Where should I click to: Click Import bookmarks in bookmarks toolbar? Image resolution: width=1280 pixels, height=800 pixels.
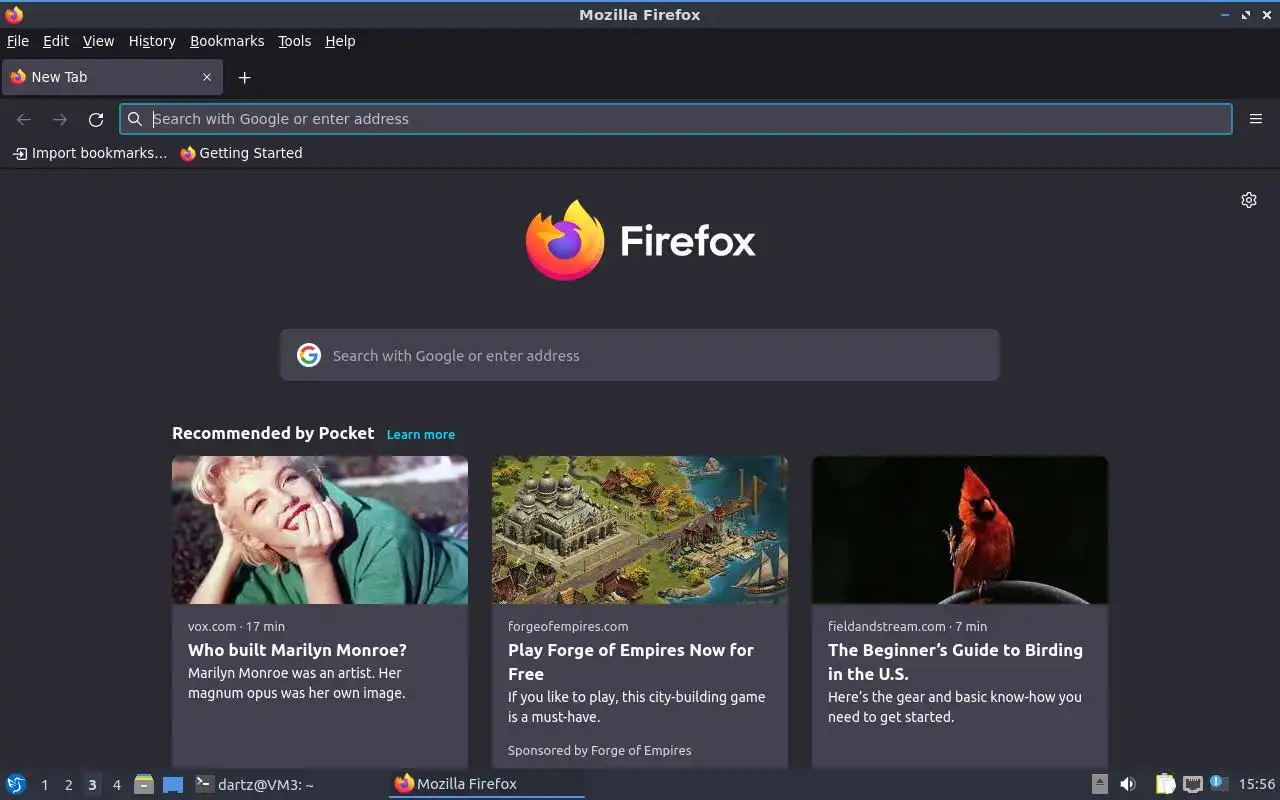click(90, 153)
